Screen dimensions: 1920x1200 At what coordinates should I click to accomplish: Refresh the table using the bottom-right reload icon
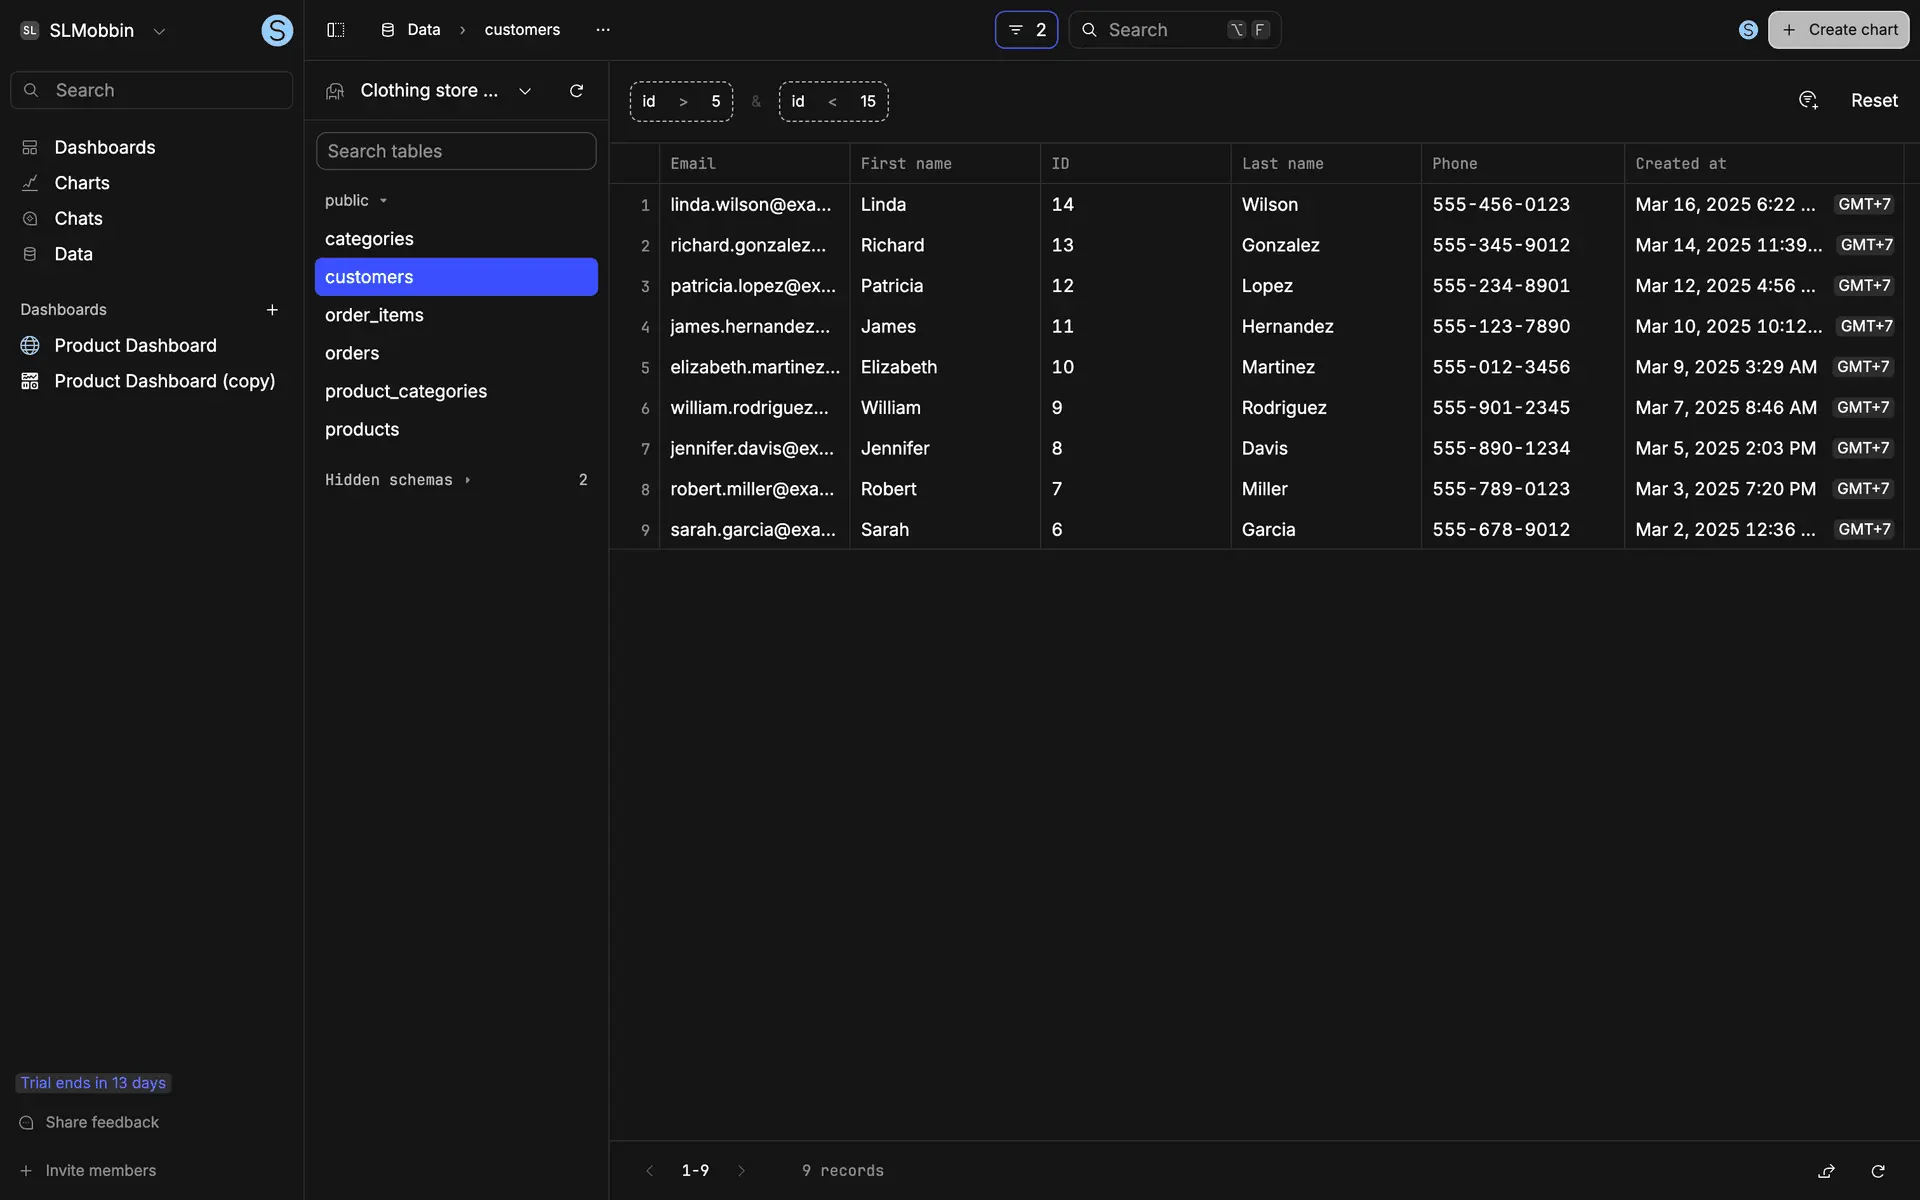(x=1878, y=1171)
